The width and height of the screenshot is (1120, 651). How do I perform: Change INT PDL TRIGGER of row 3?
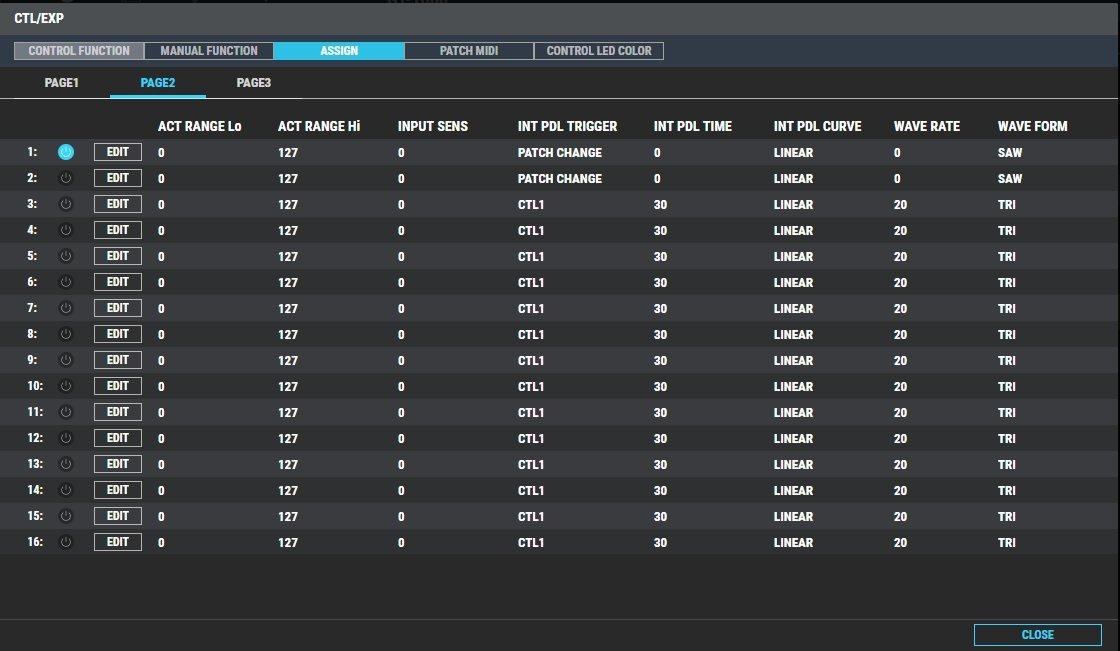coord(531,205)
